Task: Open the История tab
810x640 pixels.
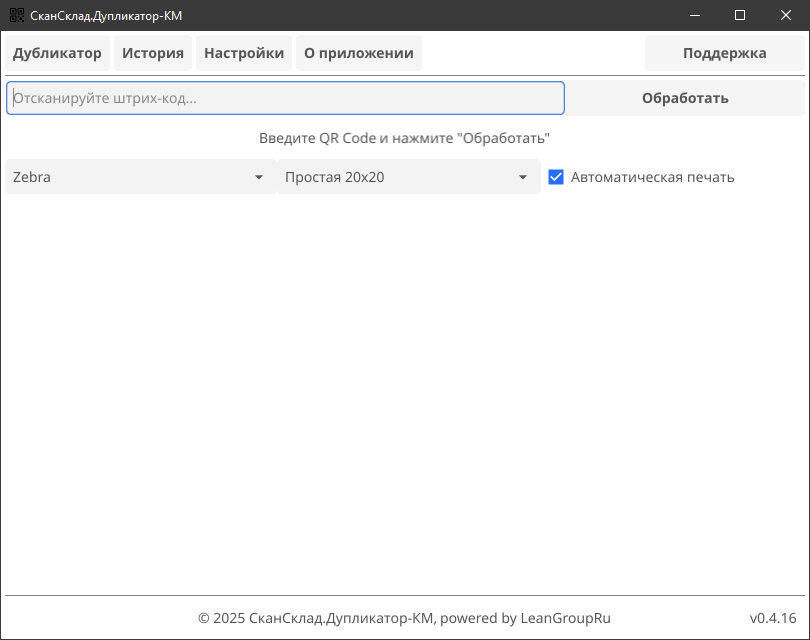Action: click(x=153, y=53)
